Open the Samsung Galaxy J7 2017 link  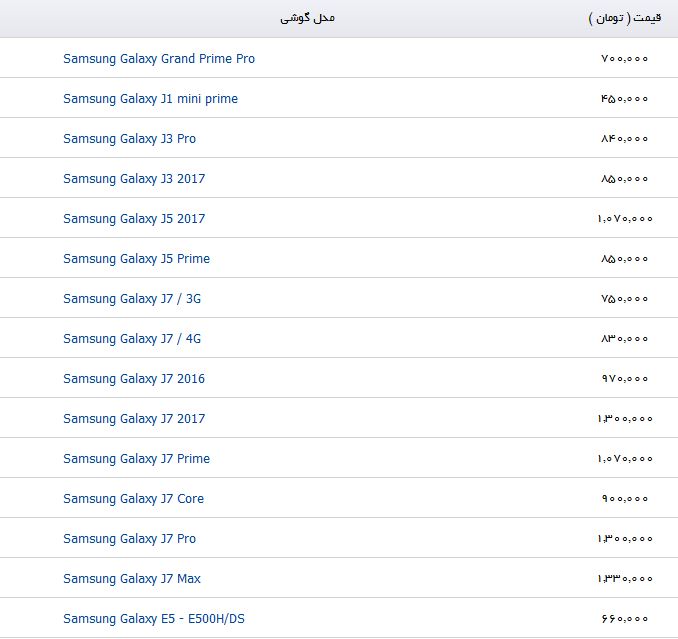(x=134, y=419)
